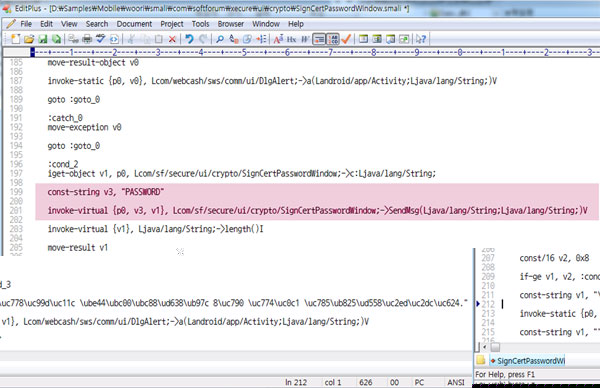Image resolution: width=600 pixels, height=388 pixels.
Task: Click the 'const/16 v2, 0x8' line
Action: point(554,258)
